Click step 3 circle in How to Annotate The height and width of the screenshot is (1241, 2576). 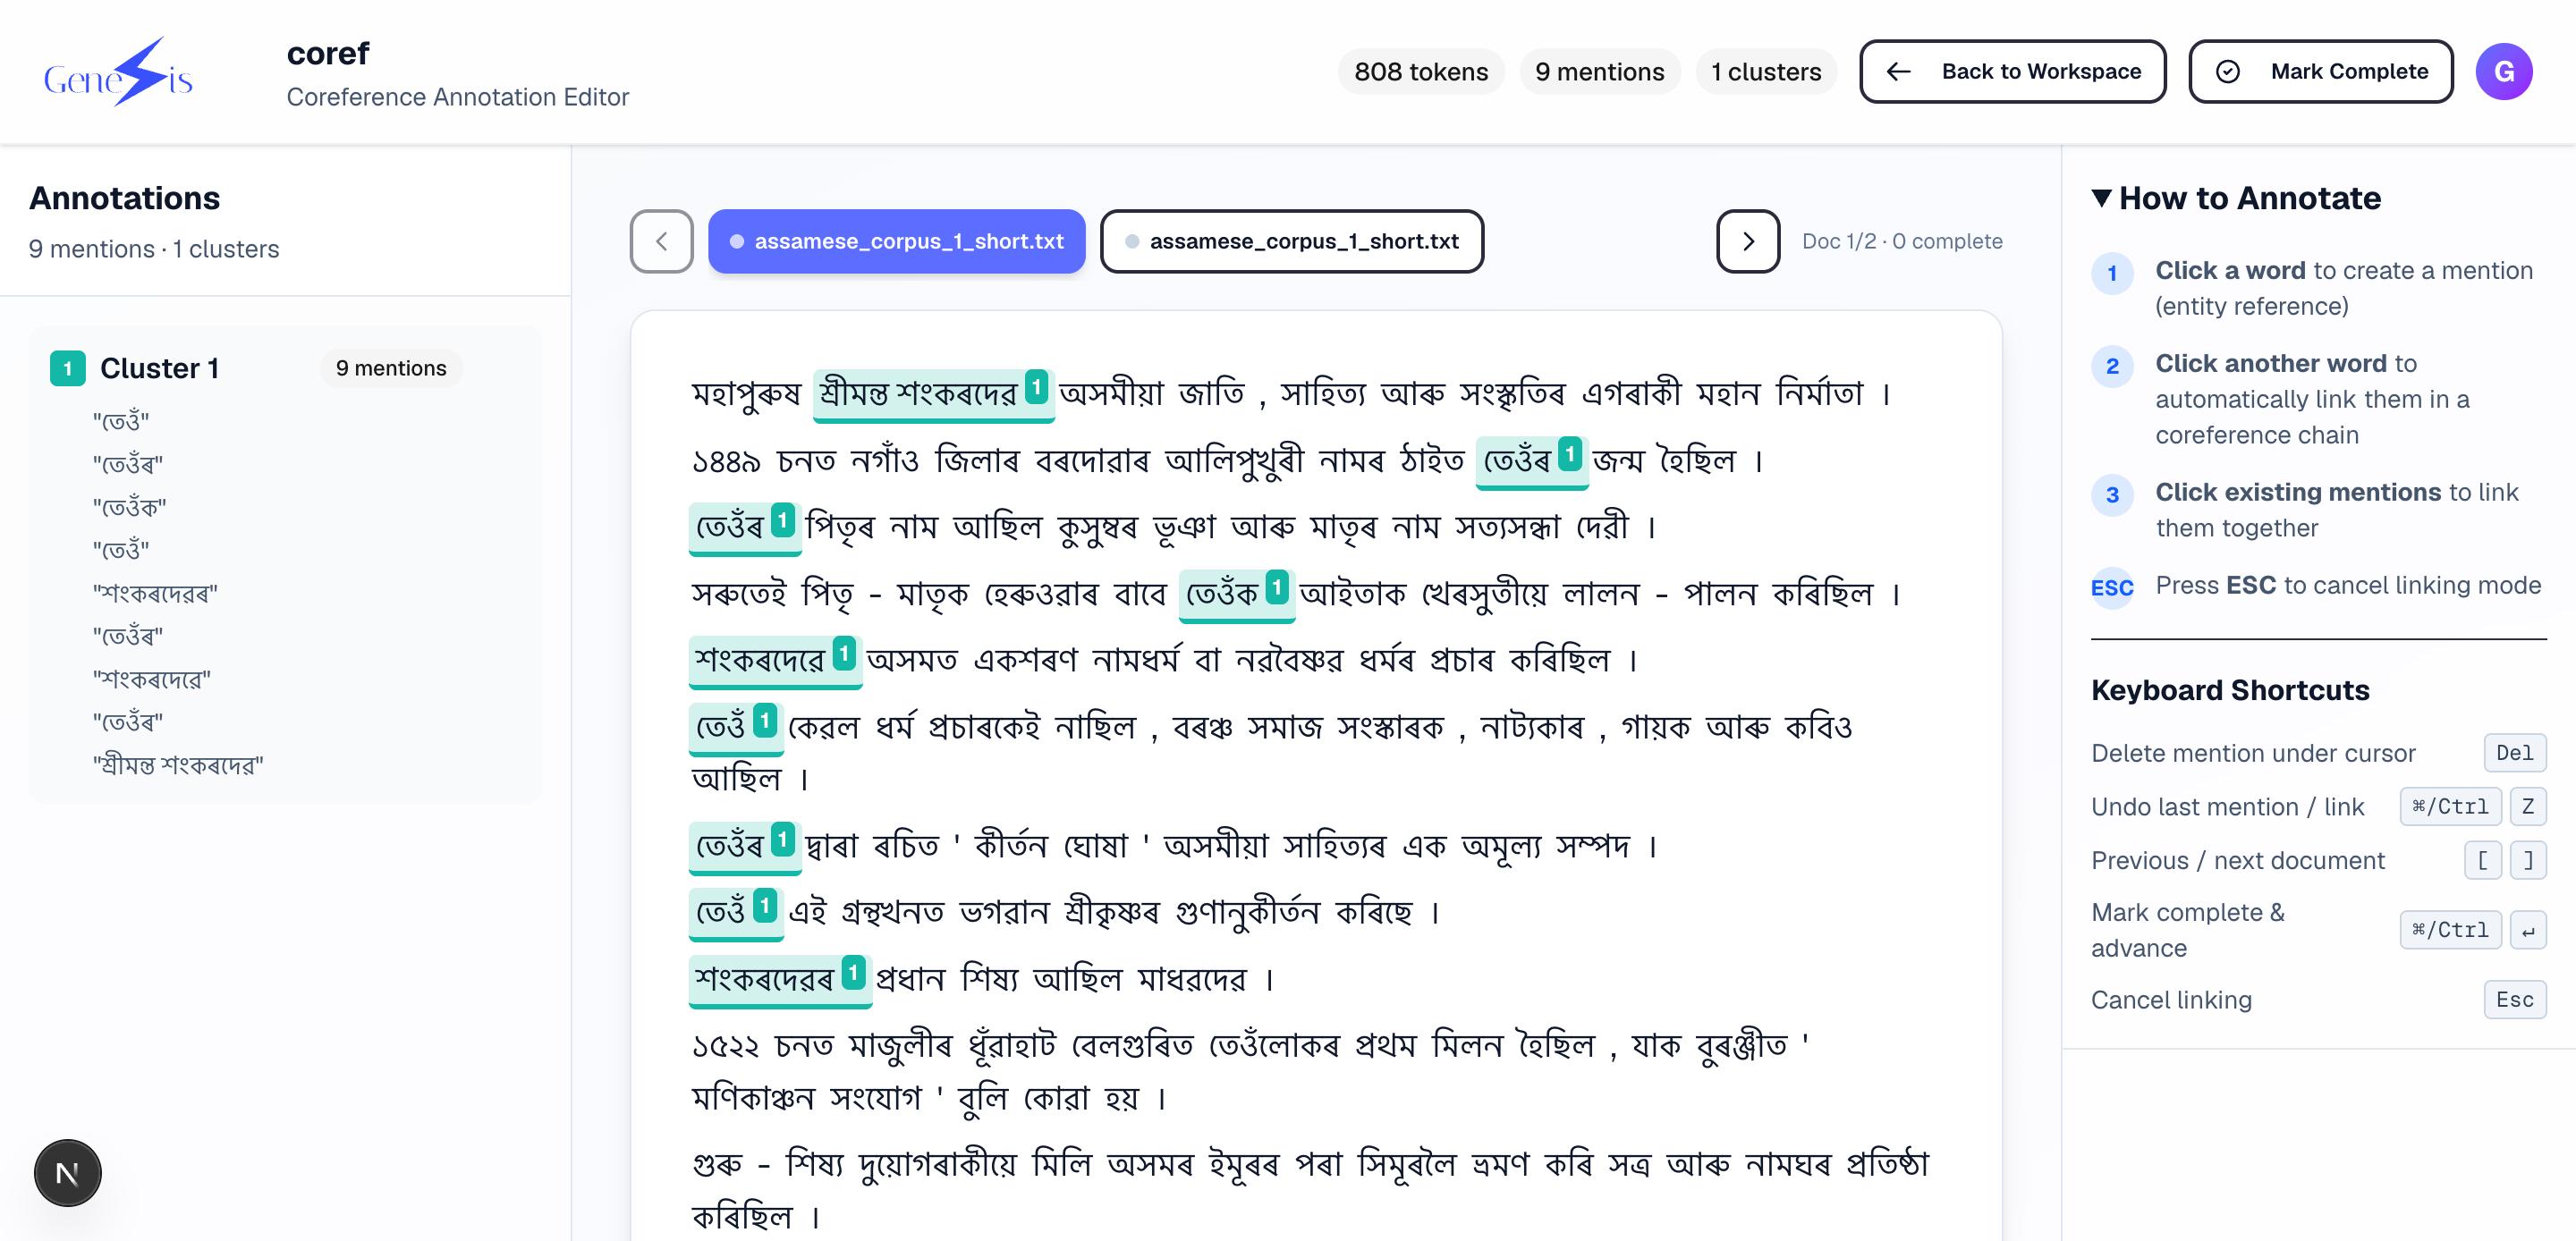pyautogui.click(x=2112, y=495)
